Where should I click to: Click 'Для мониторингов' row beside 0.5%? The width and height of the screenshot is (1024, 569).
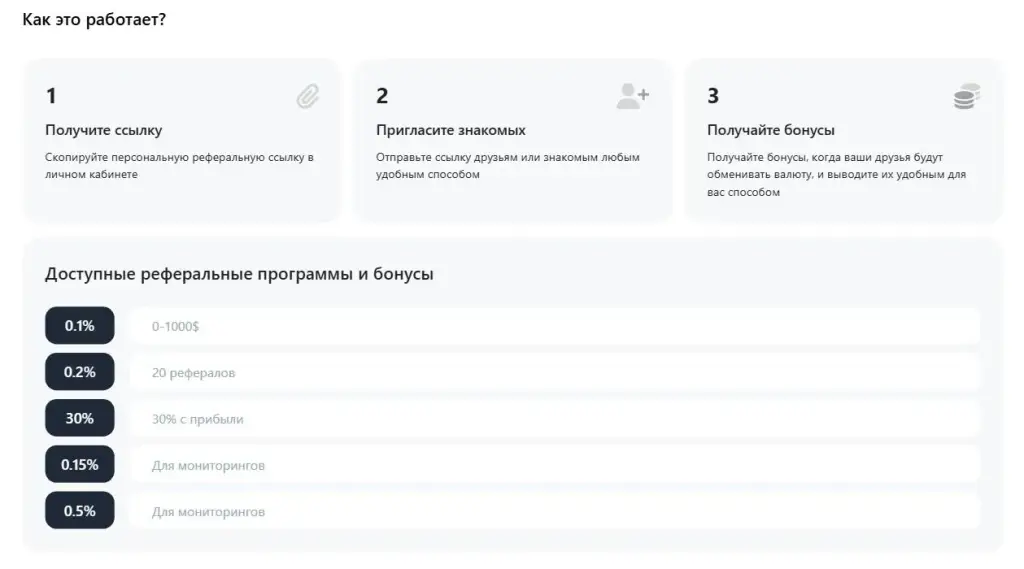pos(554,512)
